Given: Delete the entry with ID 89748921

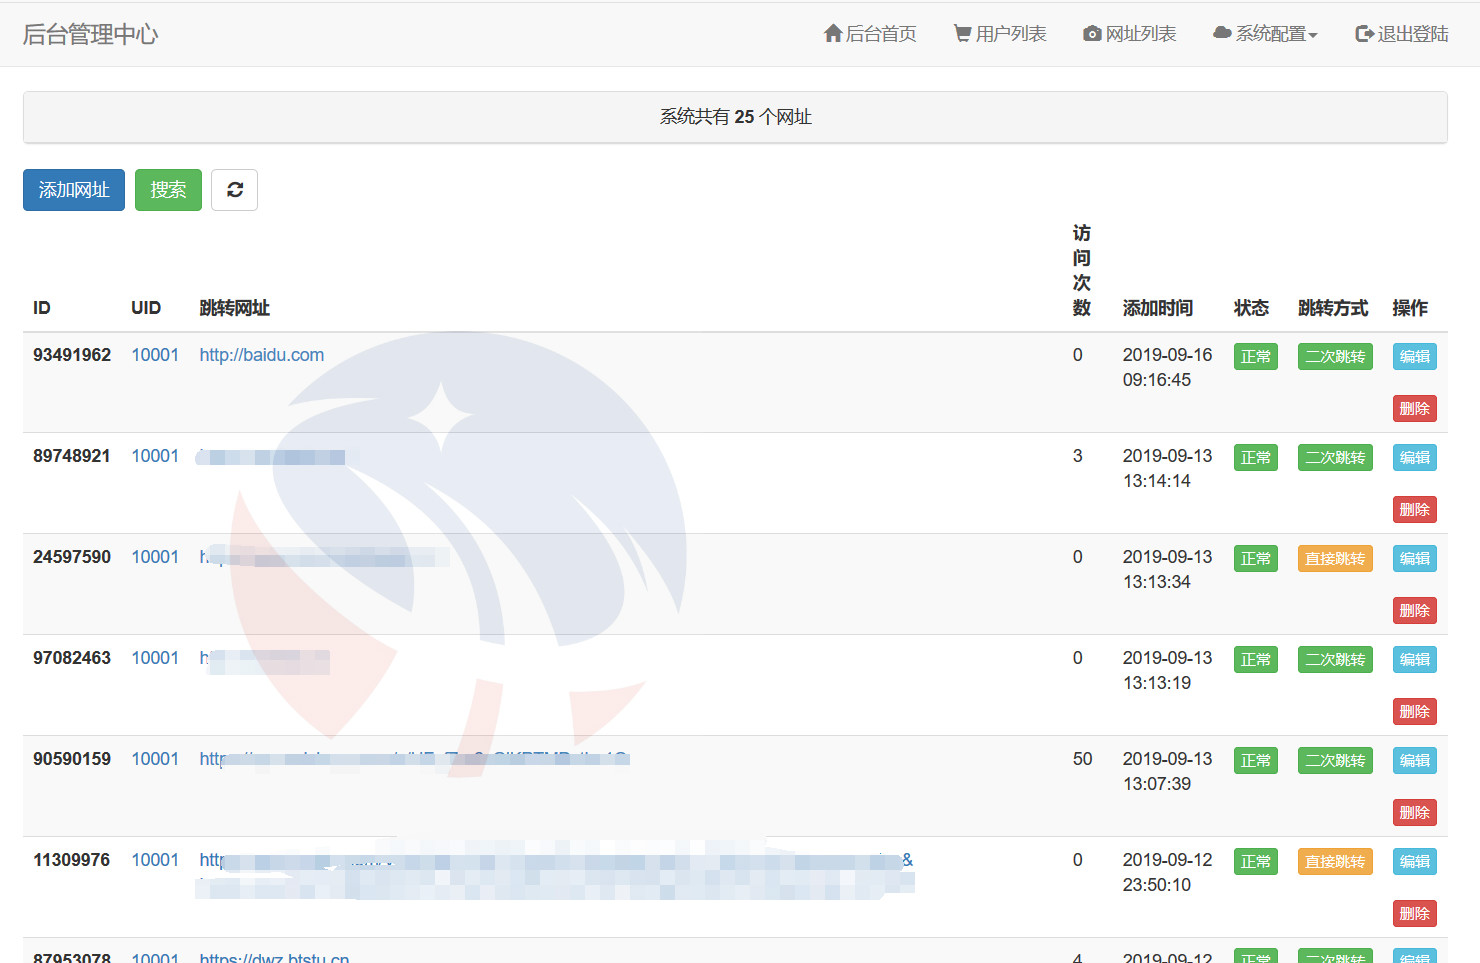Looking at the screenshot, I should 1414,510.
